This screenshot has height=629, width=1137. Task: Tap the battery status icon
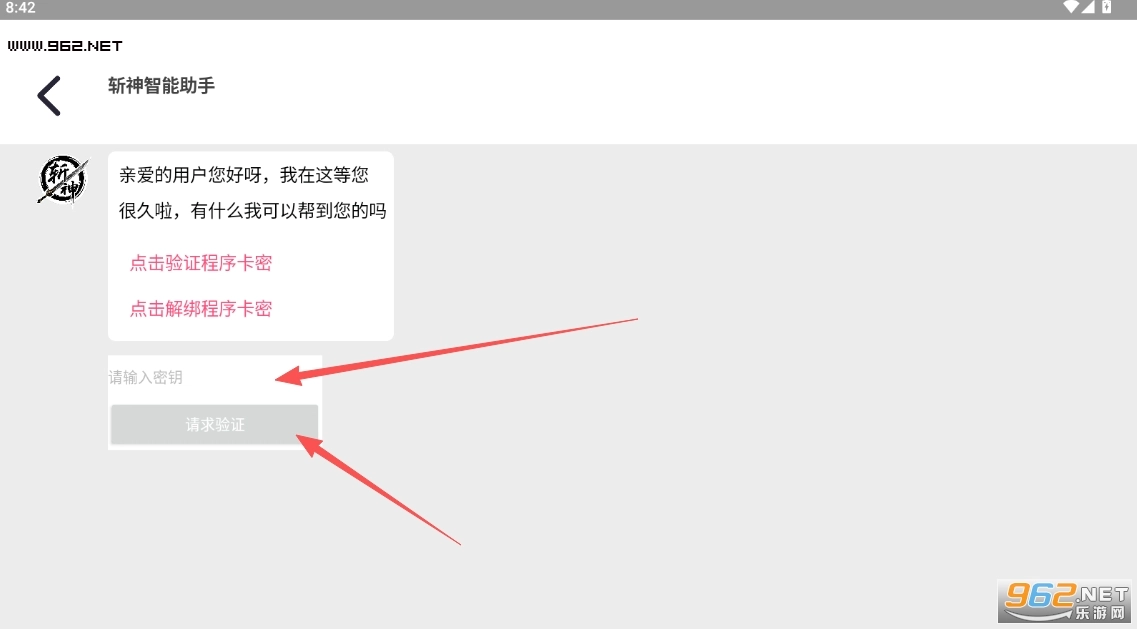[1107, 7]
